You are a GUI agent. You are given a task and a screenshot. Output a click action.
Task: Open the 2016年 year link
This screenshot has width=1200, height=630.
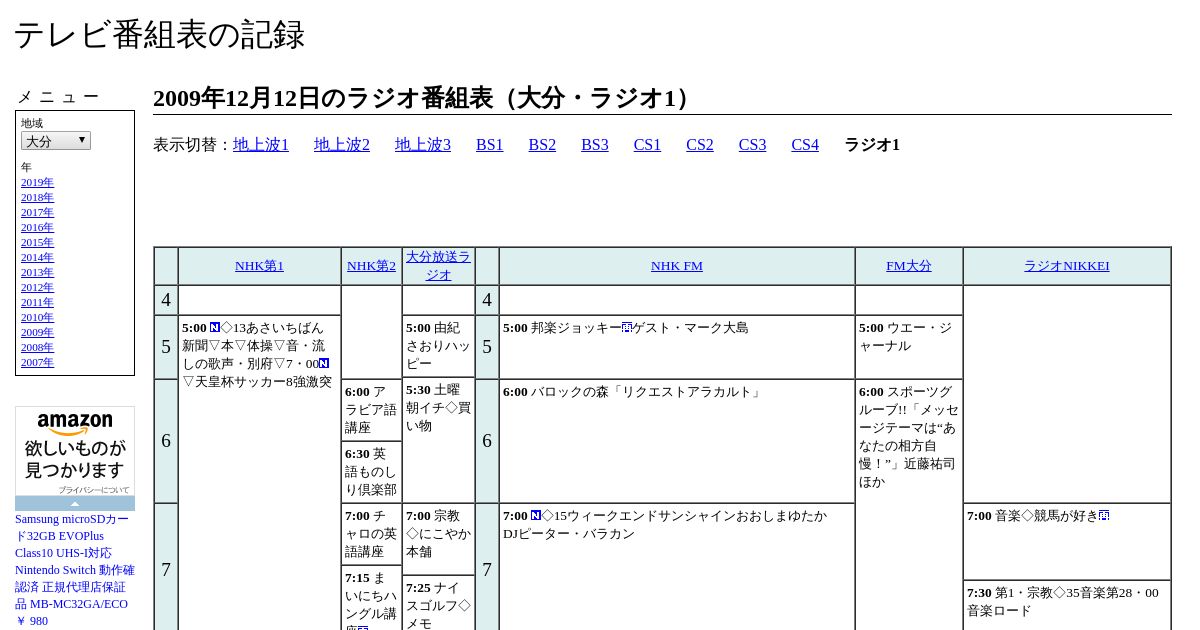point(37,228)
